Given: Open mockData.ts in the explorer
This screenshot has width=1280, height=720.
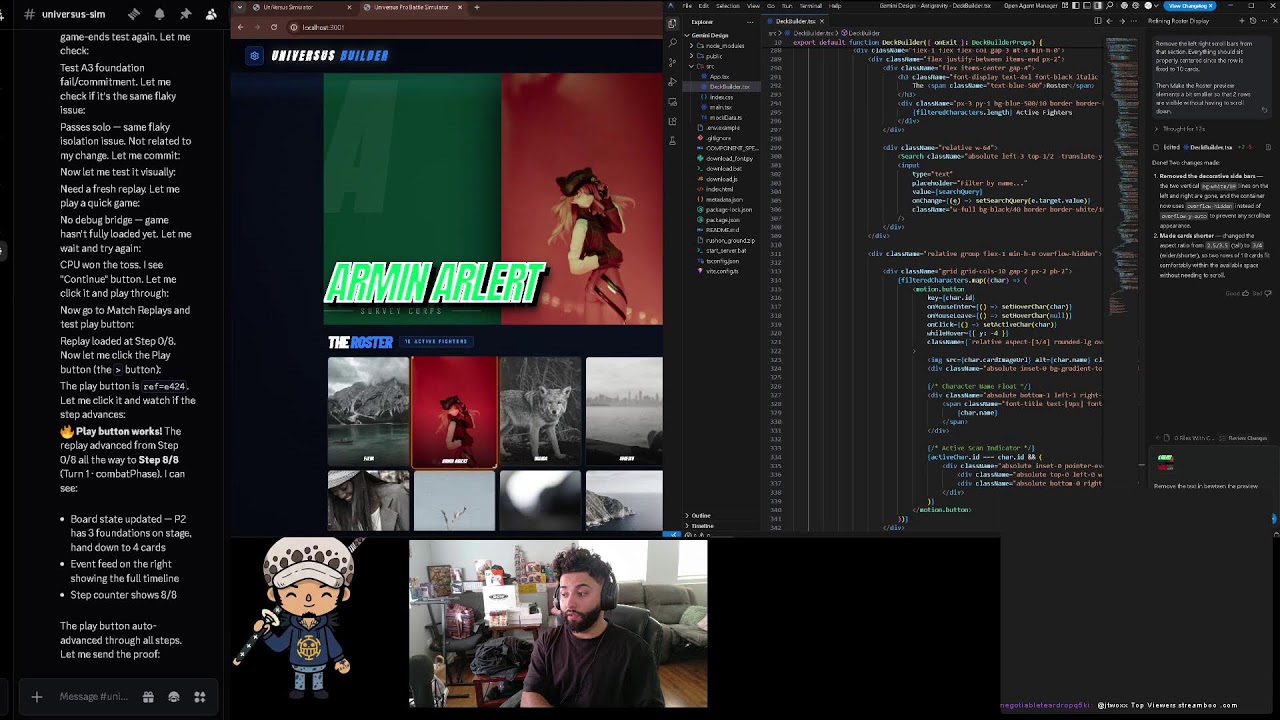Looking at the screenshot, I should 725,117.
